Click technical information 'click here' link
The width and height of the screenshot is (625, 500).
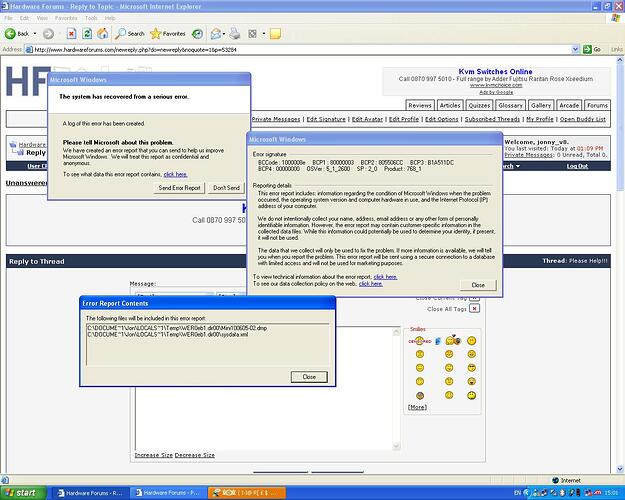[385, 277]
